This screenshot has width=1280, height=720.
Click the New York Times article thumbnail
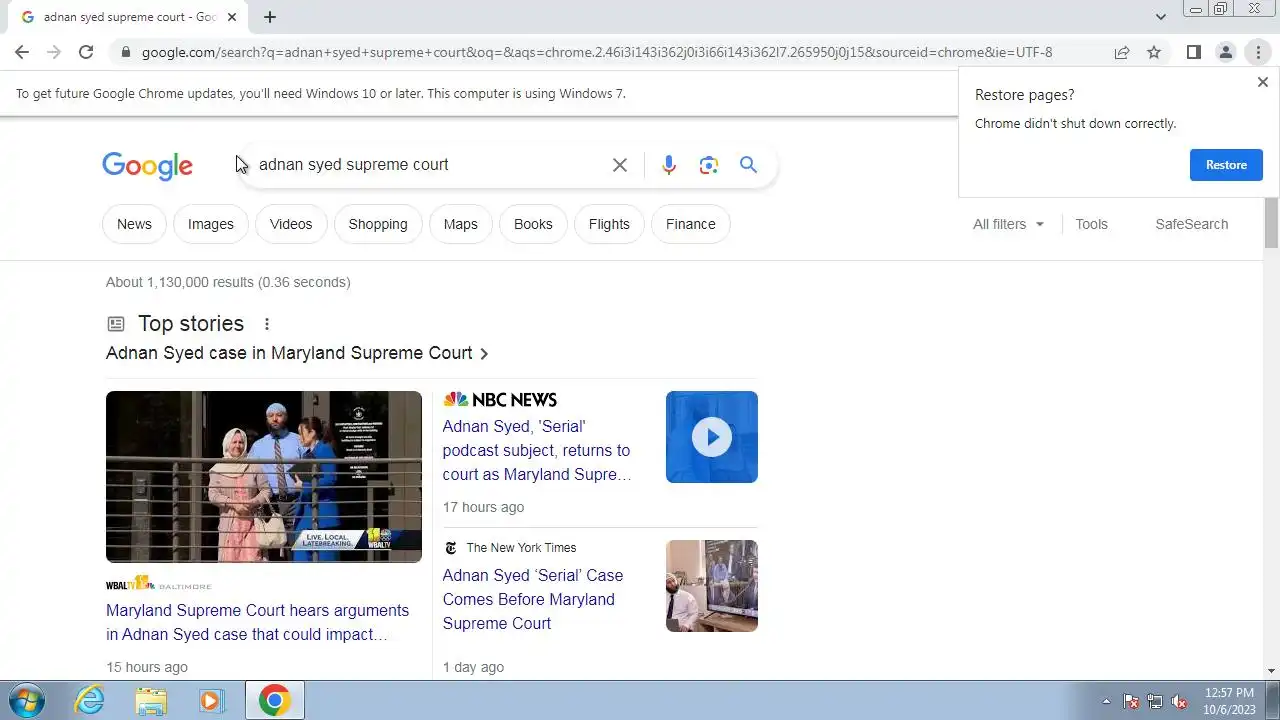(712, 586)
